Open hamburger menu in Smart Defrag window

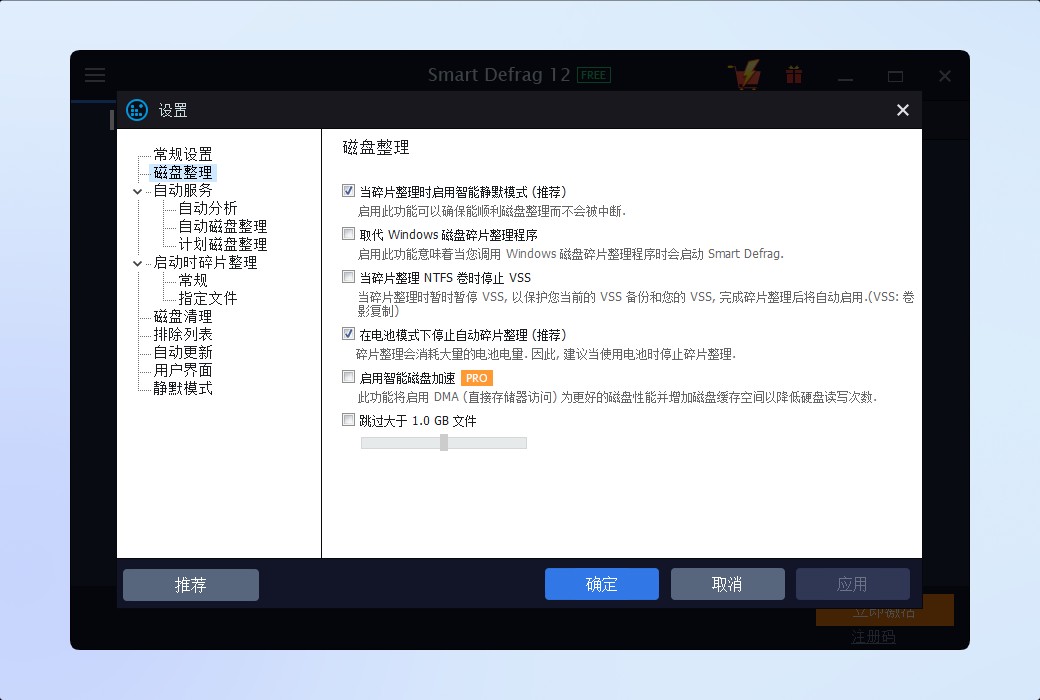click(x=95, y=74)
